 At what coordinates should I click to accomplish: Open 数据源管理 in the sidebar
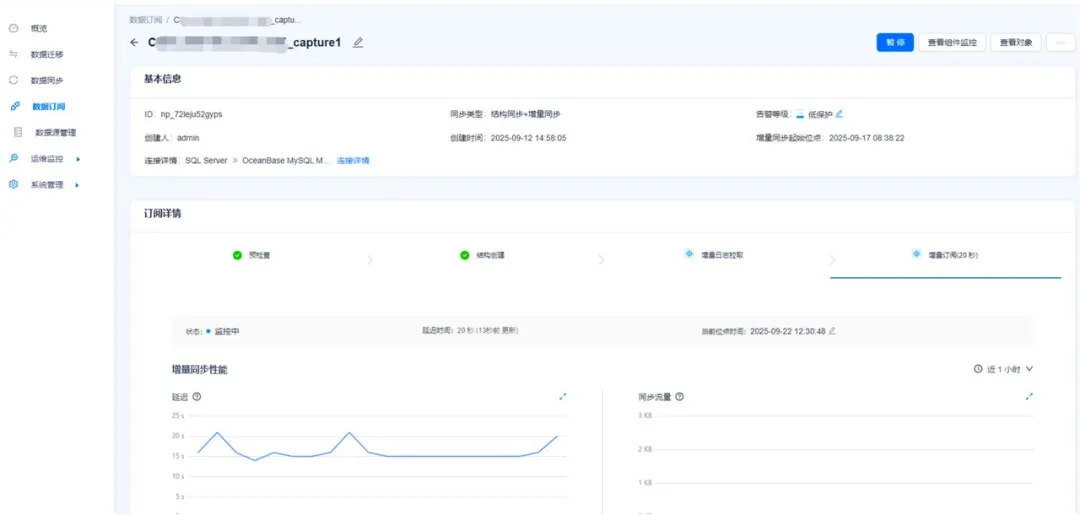55,132
